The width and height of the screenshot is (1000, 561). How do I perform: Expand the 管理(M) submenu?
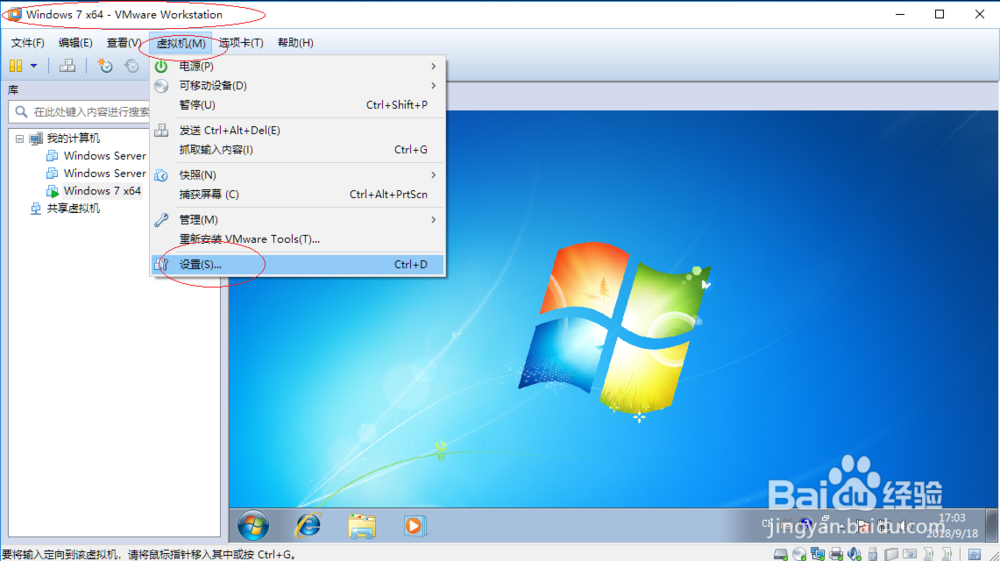pos(298,219)
